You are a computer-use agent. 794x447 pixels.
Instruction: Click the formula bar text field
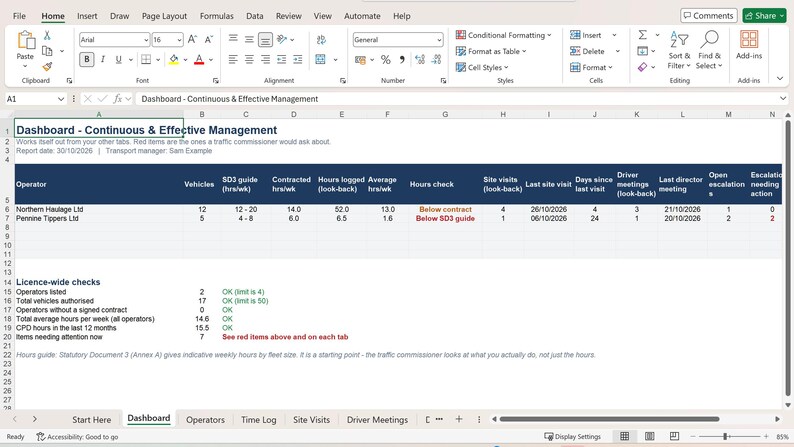tap(456, 99)
